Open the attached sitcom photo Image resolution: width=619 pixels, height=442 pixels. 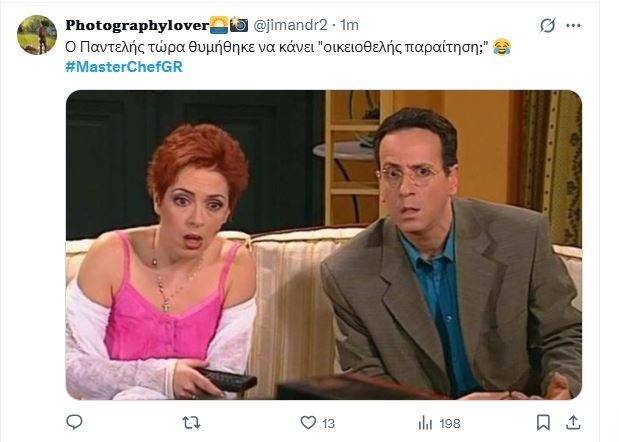324,245
